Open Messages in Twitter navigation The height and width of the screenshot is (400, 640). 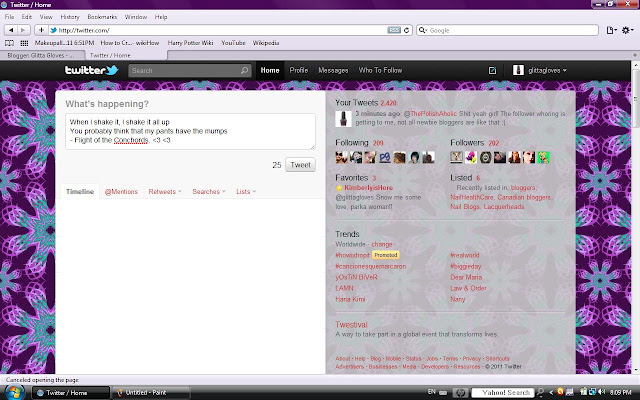(333, 70)
